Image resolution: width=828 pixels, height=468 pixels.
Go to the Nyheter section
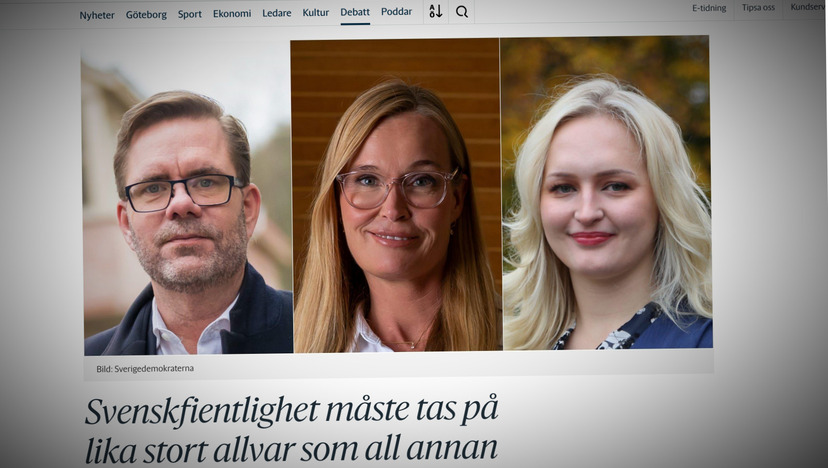tap(97, 15)
